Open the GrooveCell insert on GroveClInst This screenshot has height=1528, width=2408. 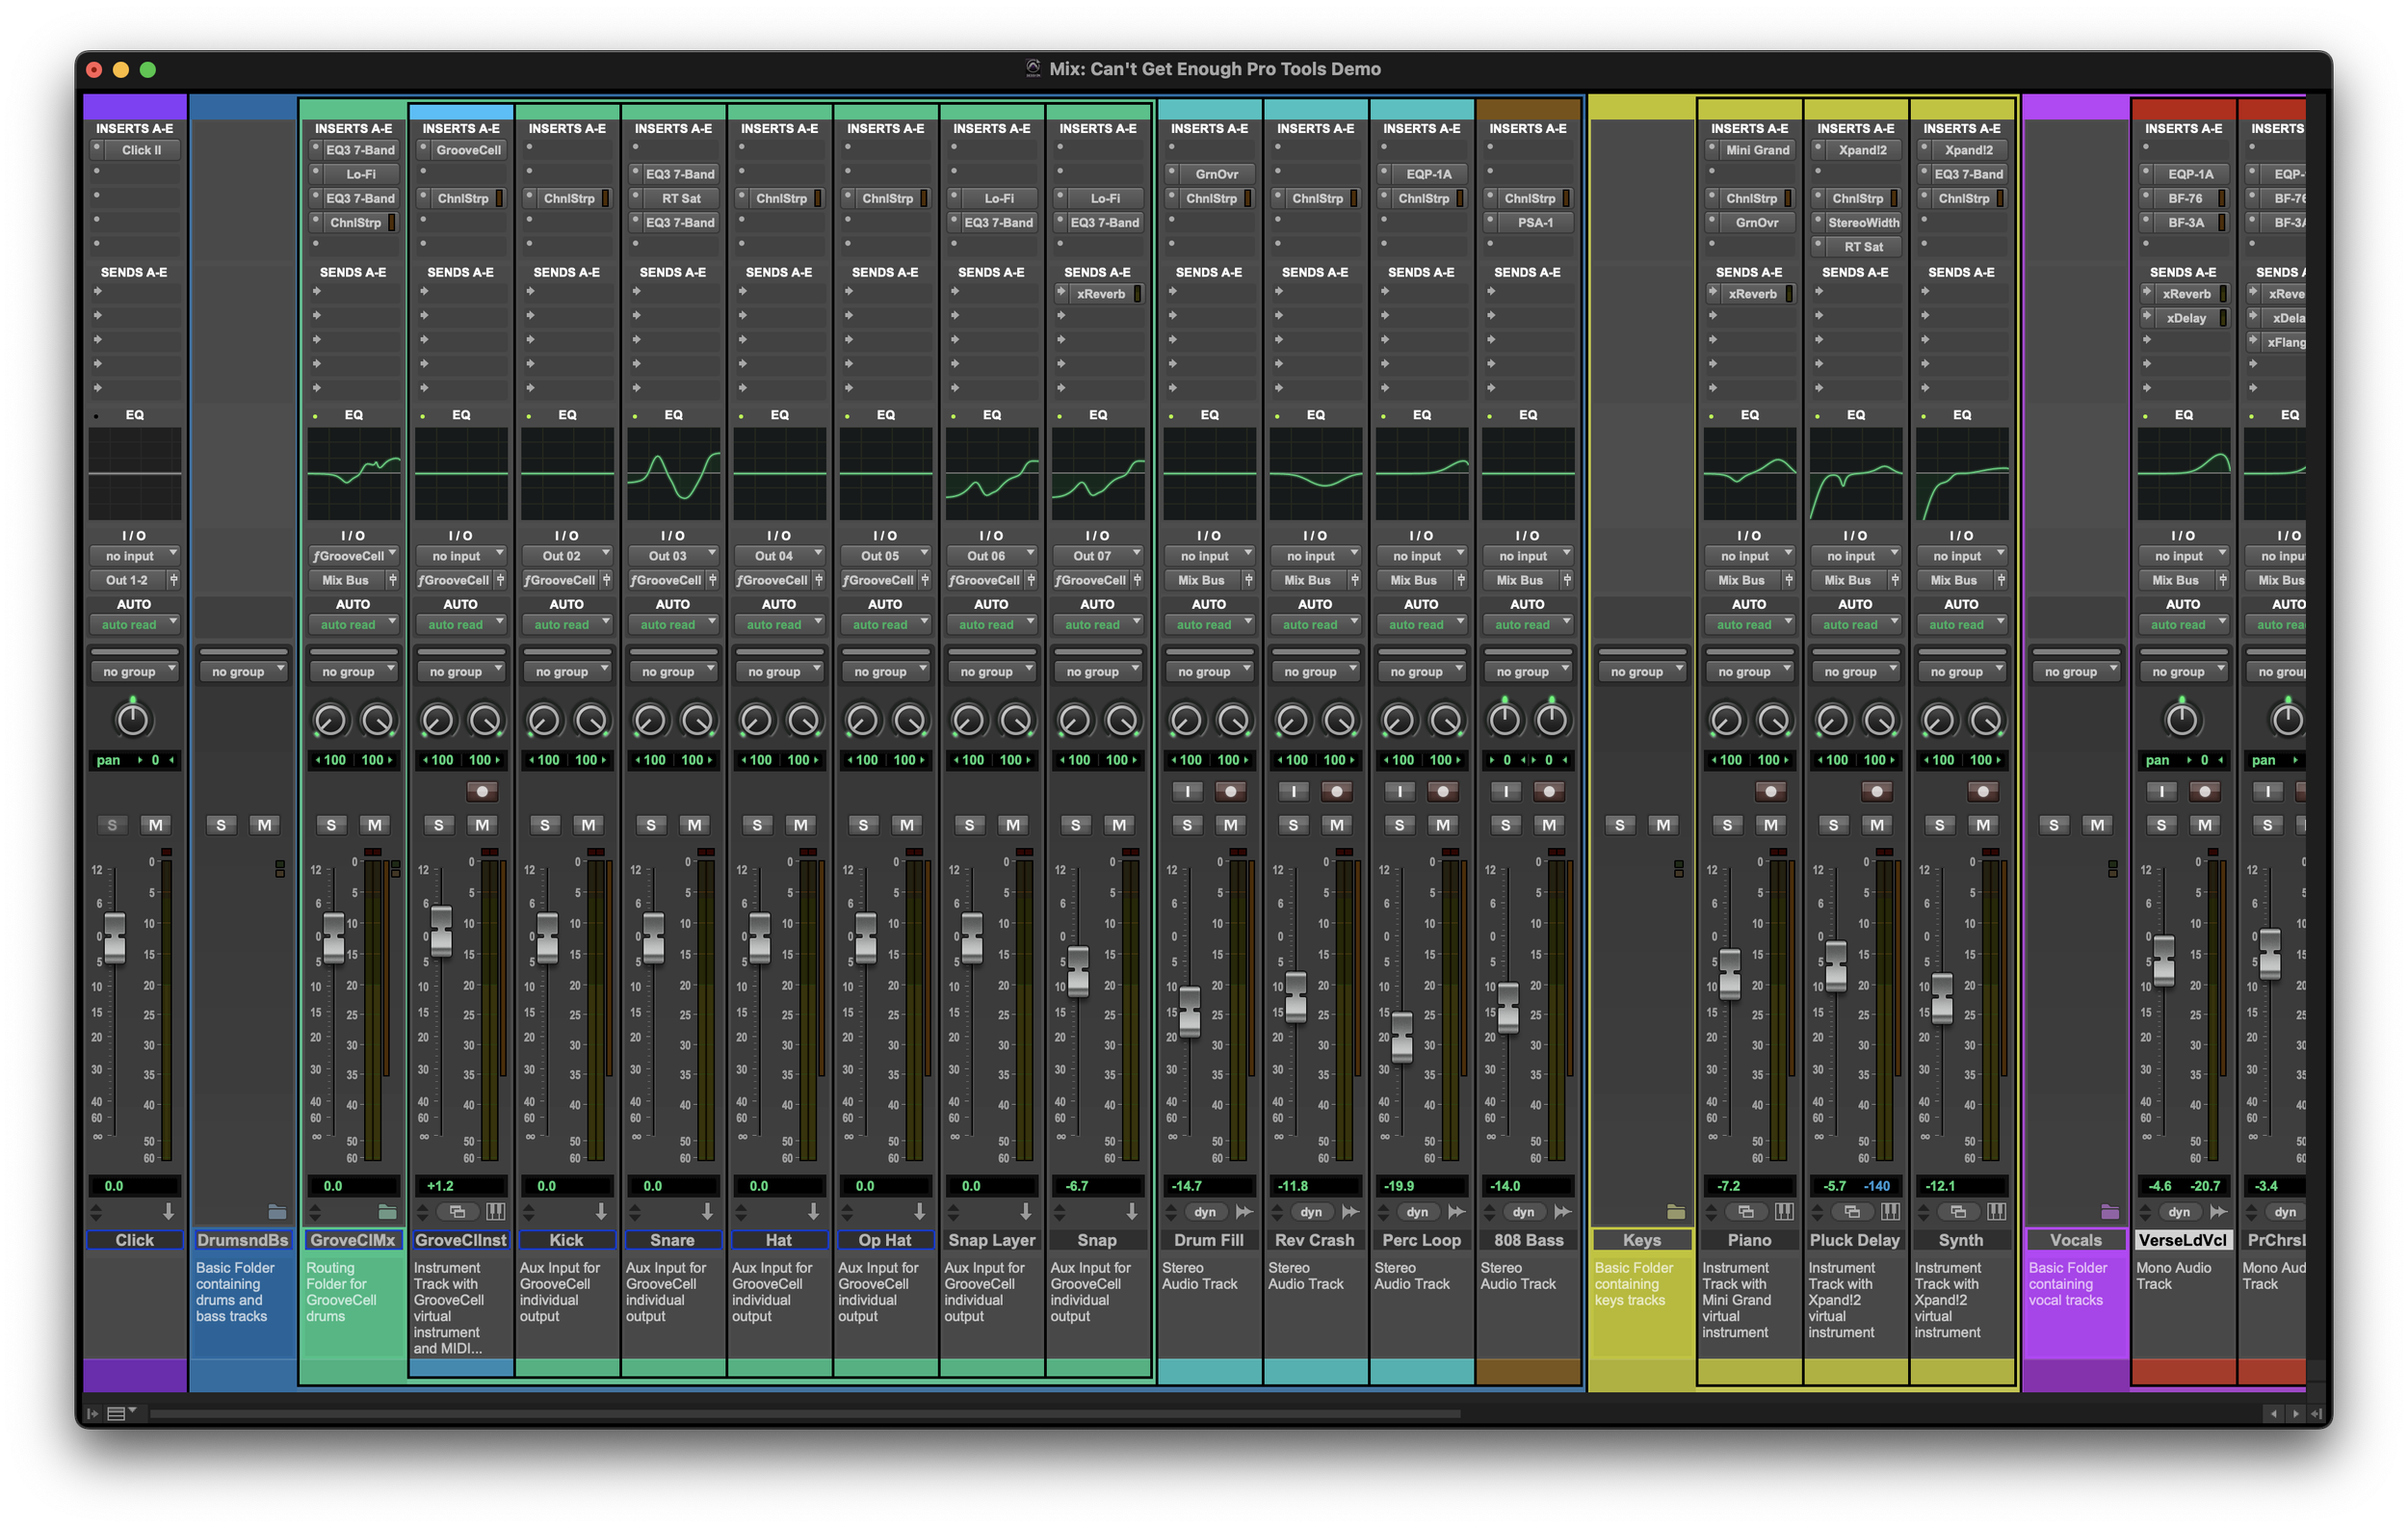click(x=468, y=150)
